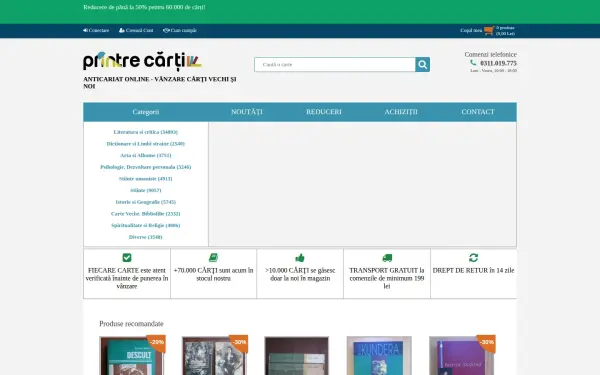The width and height of the screenshot is (600, 375).
Task: Click the delivery truck icon
Action: point(387,258)
